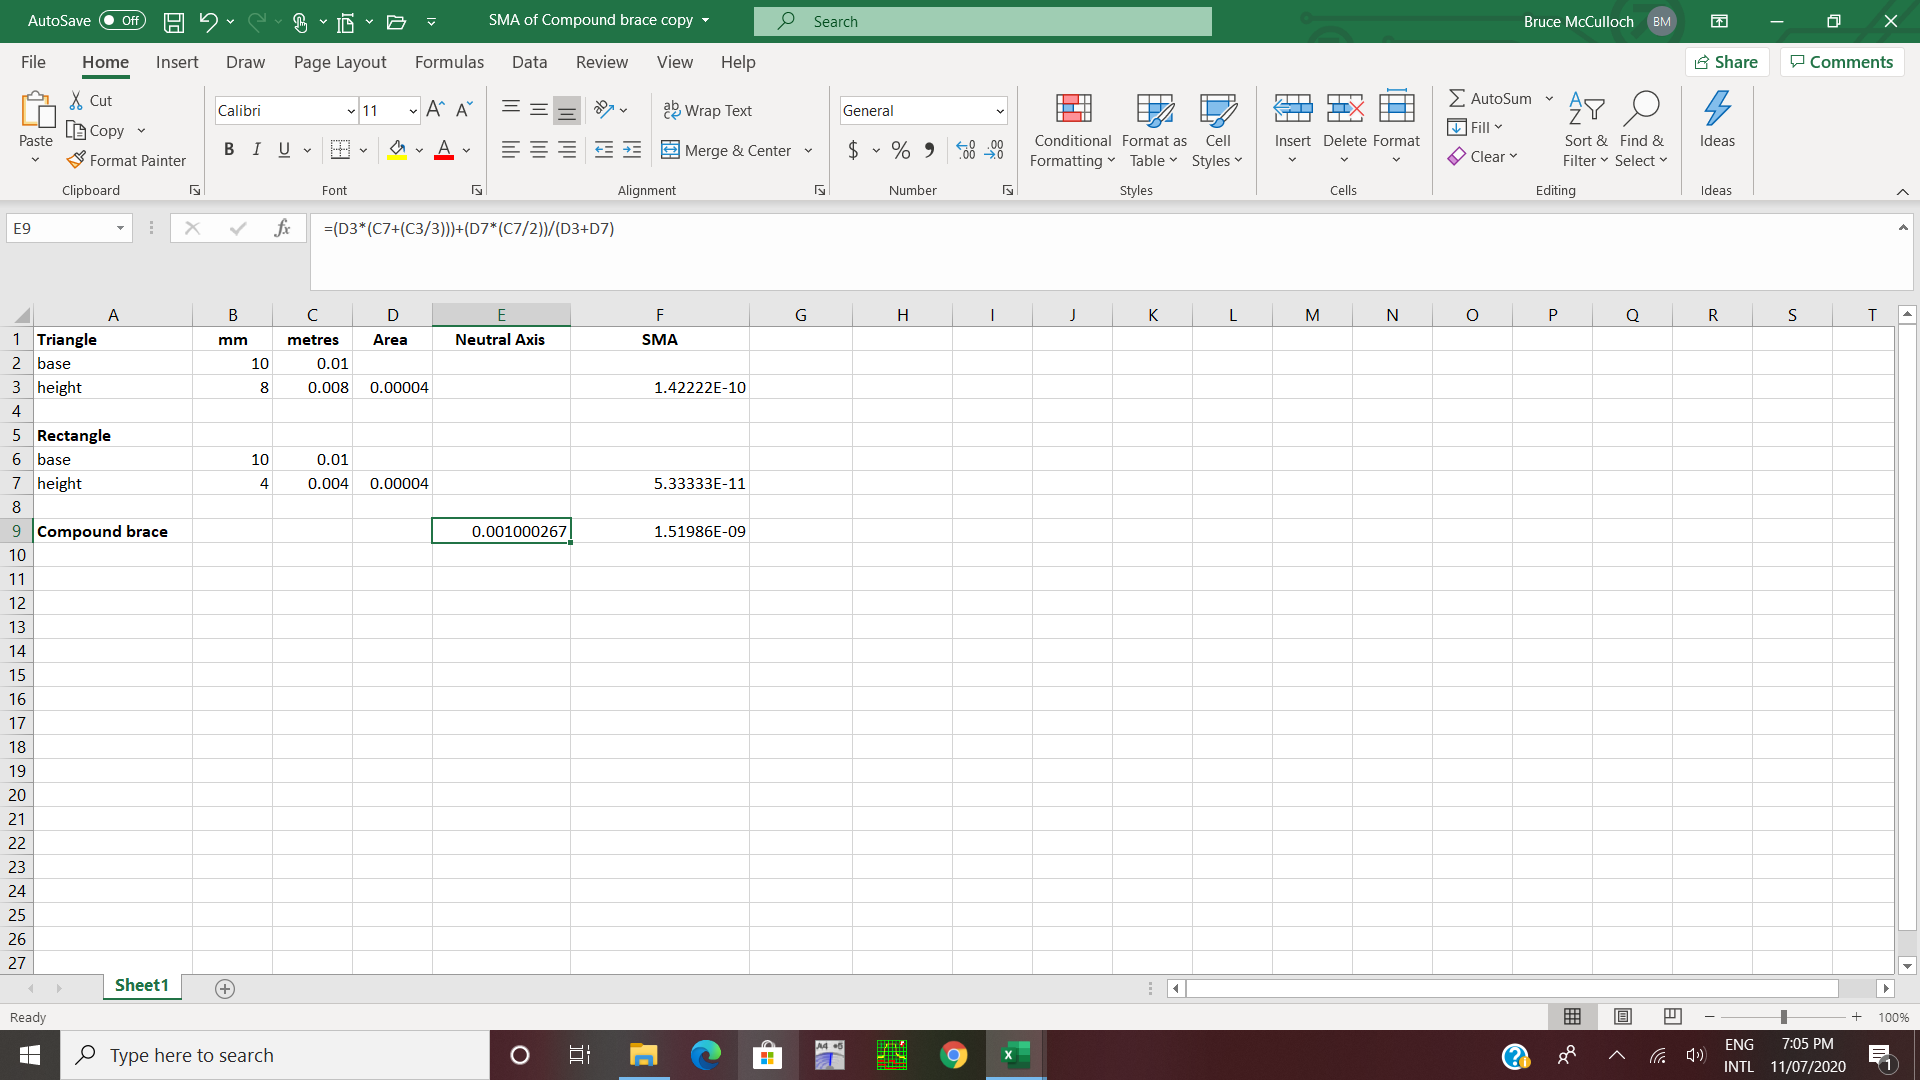Open Sort & Filter options
1920x1080 pixels.
coord(1586,130)
